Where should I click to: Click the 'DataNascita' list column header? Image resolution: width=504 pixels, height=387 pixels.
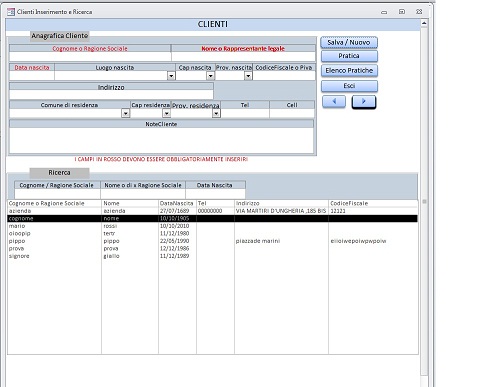tap(177, 203)
